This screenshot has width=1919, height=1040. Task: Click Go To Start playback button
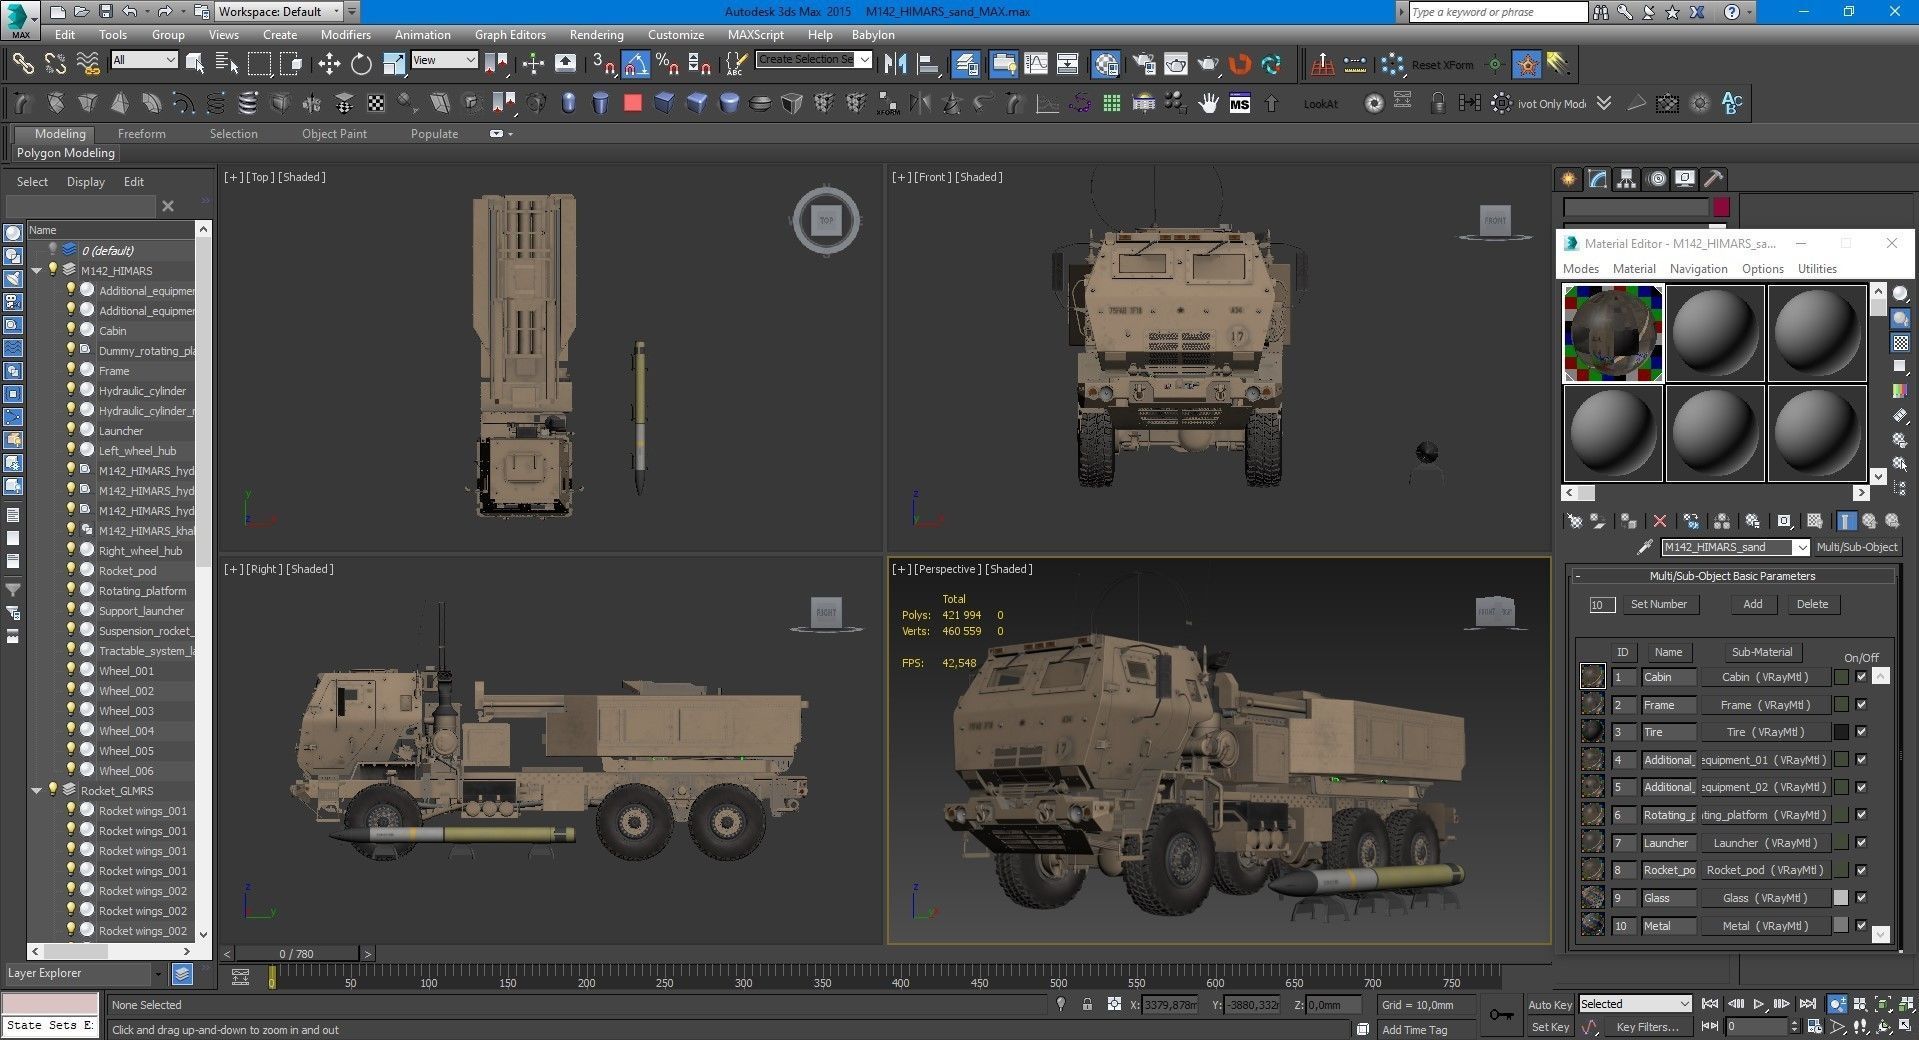pyautogui.click(x=1710, y=1004)
